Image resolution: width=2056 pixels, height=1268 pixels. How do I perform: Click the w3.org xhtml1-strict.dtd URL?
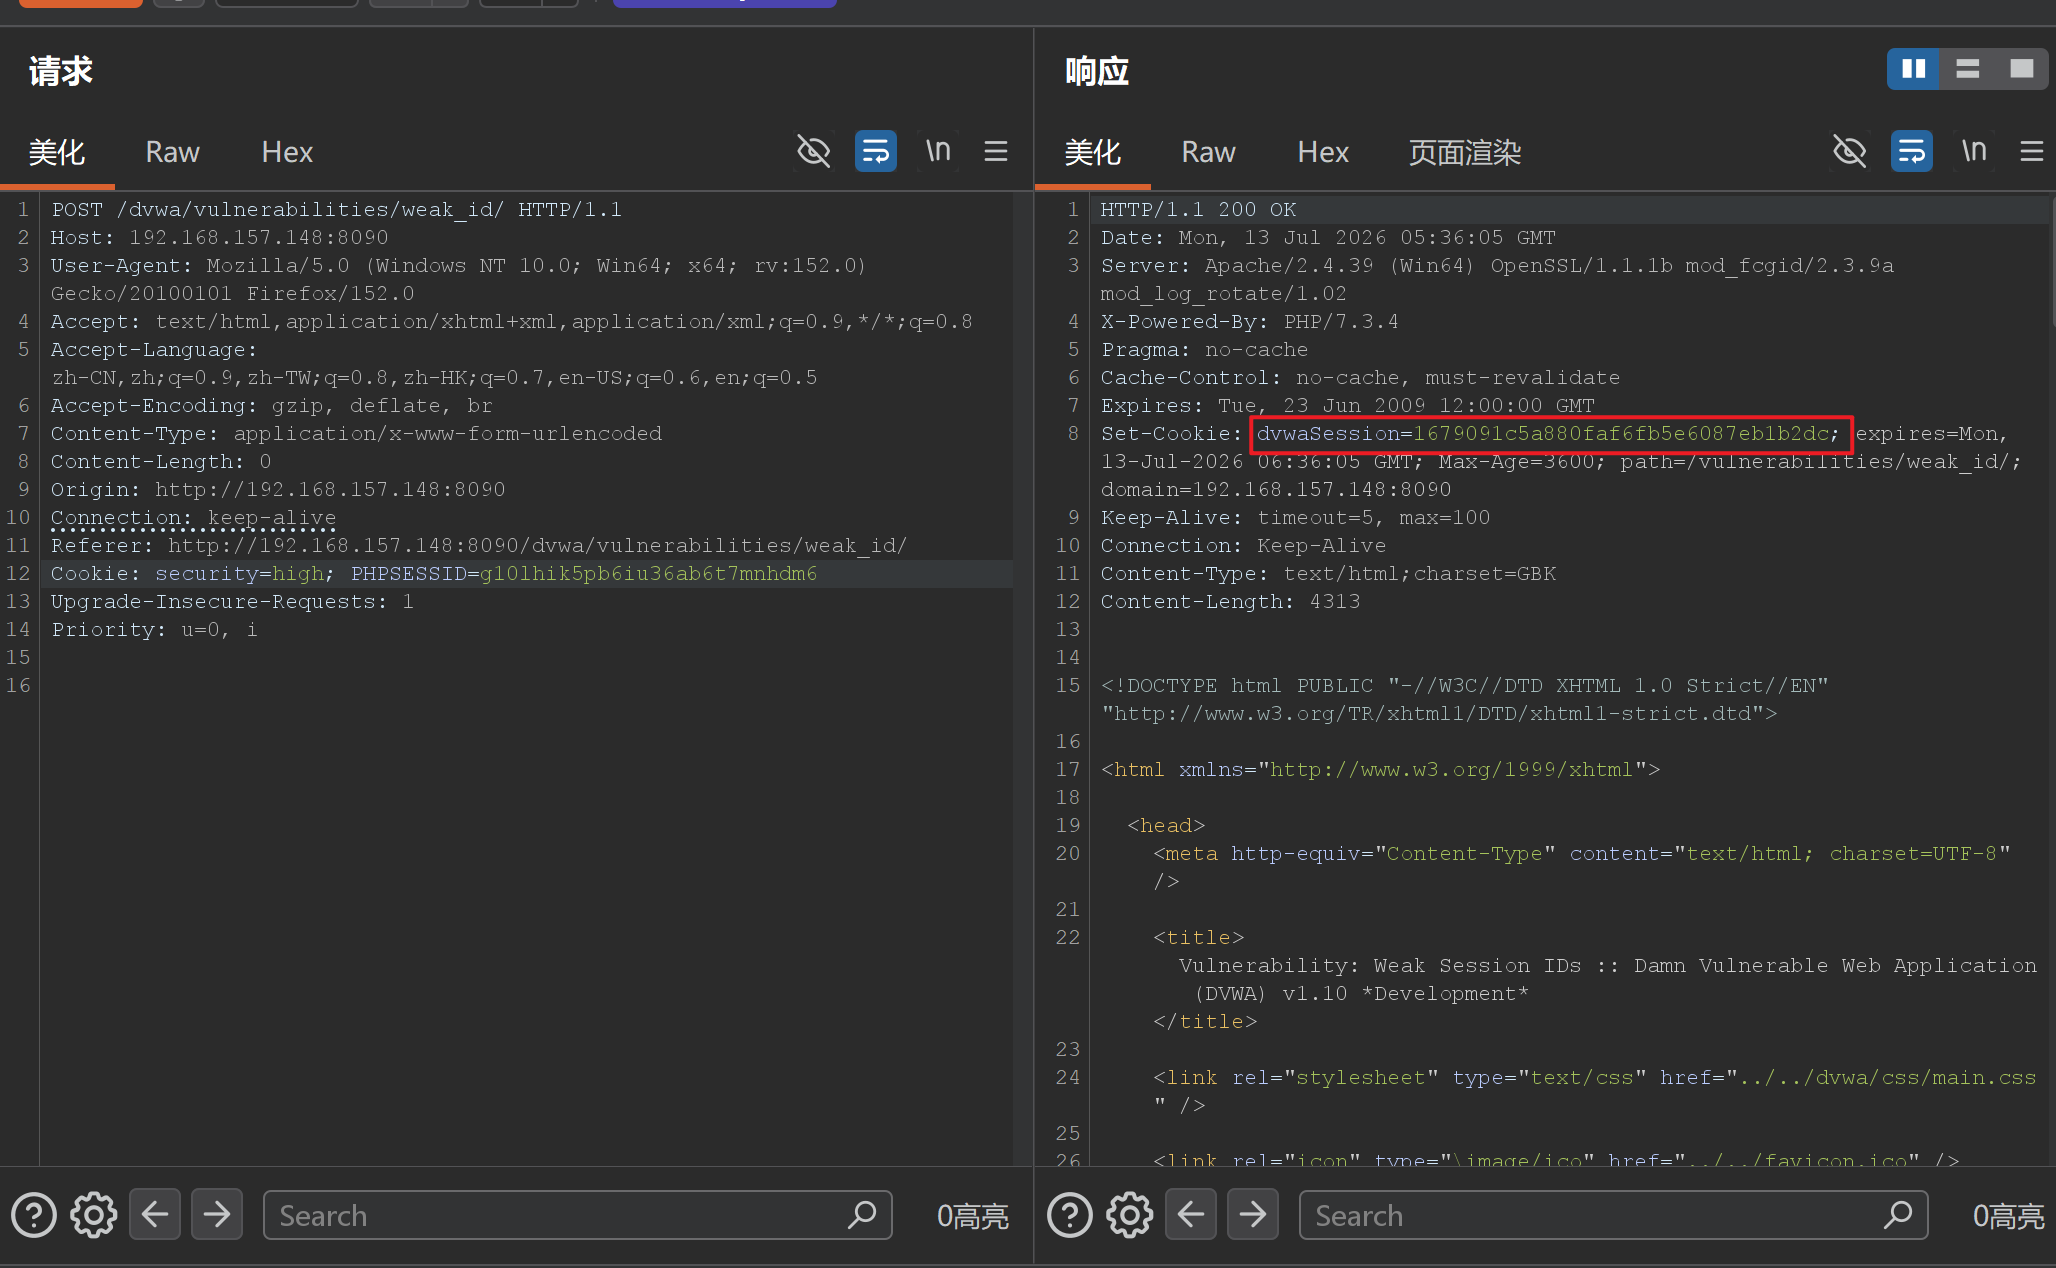1432,713
